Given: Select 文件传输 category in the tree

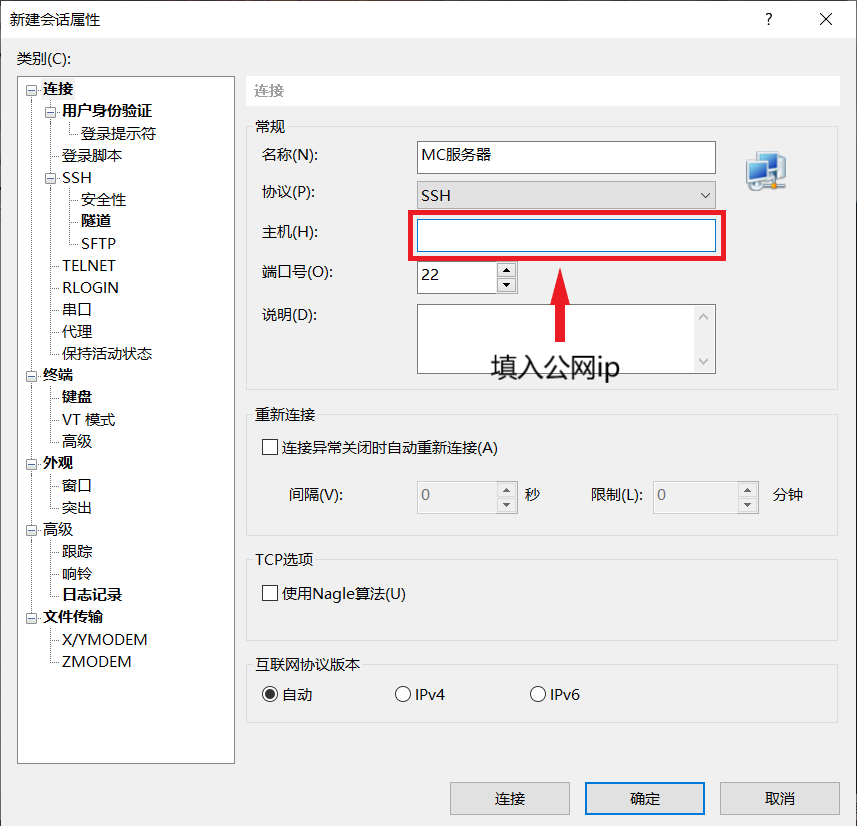Looking at the screenshot, I should click(x=73, y=617).
